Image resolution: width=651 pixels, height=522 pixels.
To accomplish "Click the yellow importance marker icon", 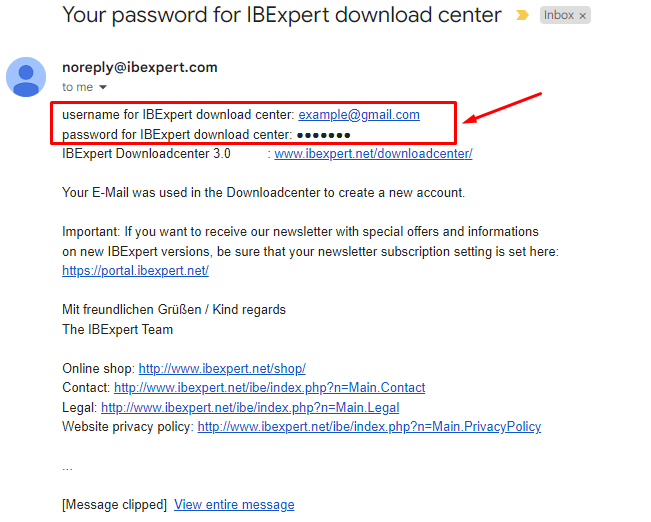I will [x=522, y=15].
